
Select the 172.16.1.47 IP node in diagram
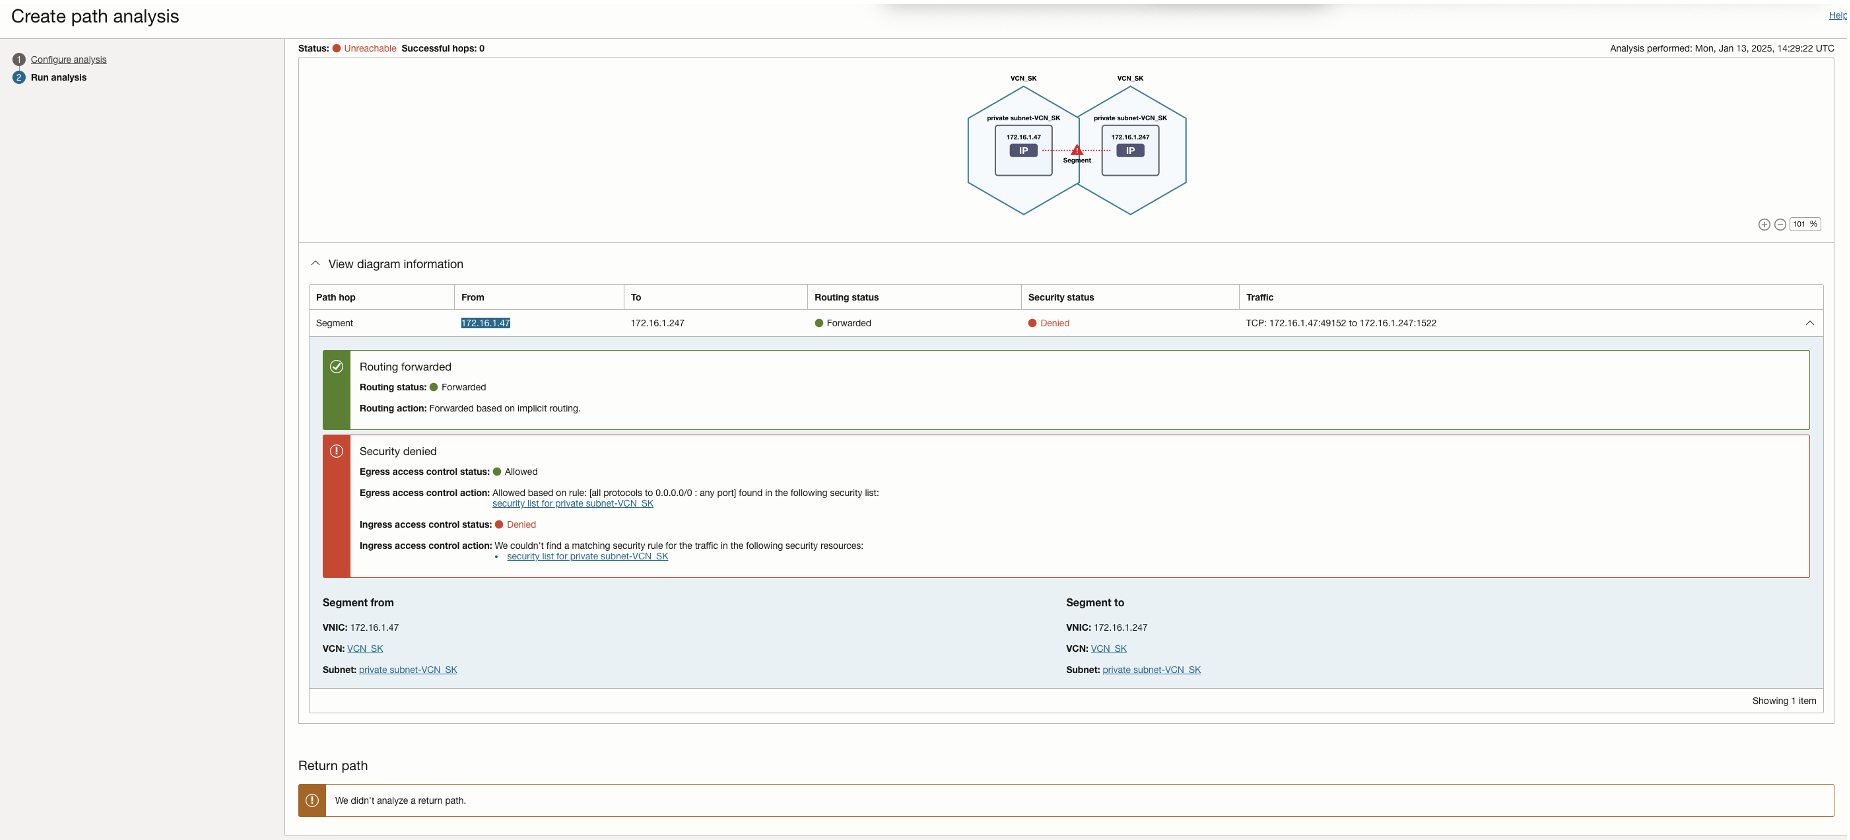coord(1024,150)
